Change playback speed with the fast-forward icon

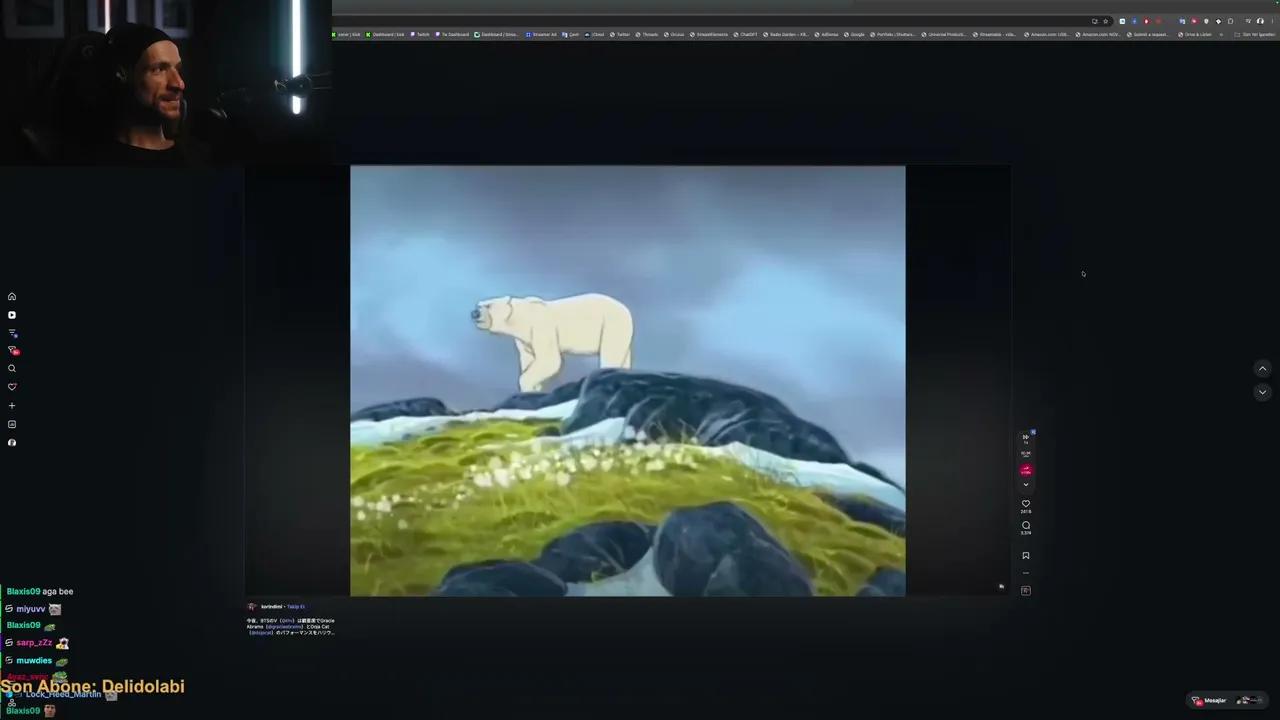[1025, 437]
